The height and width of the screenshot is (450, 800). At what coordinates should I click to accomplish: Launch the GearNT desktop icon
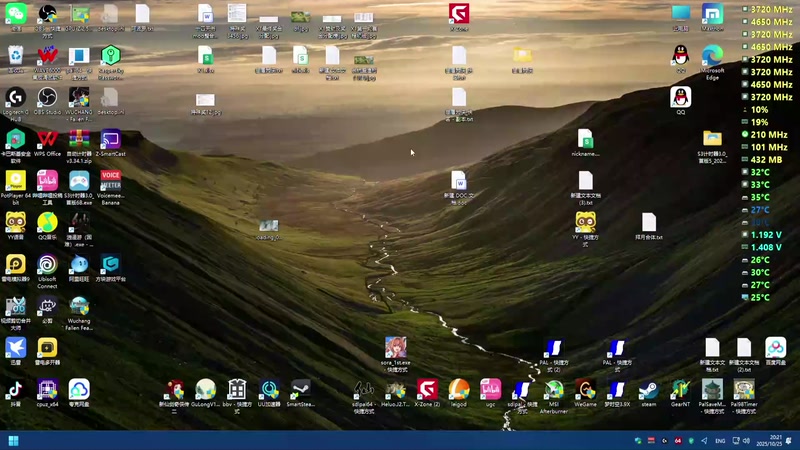[x=680, y=389]
